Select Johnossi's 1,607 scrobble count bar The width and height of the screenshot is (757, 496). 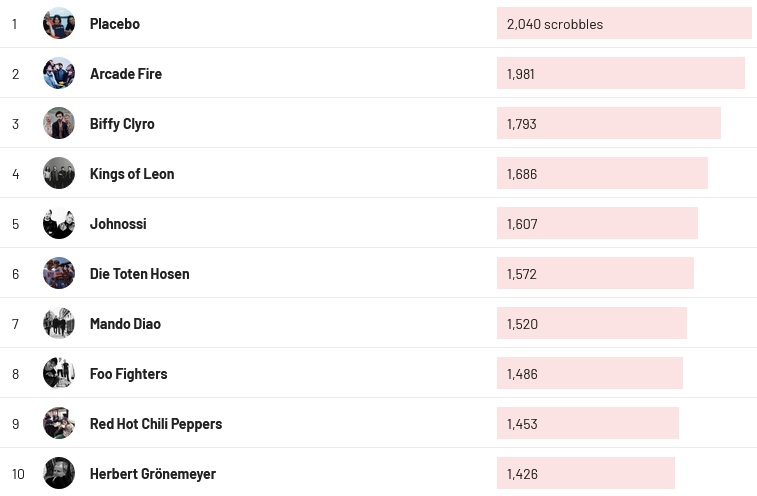click(597, 224)
